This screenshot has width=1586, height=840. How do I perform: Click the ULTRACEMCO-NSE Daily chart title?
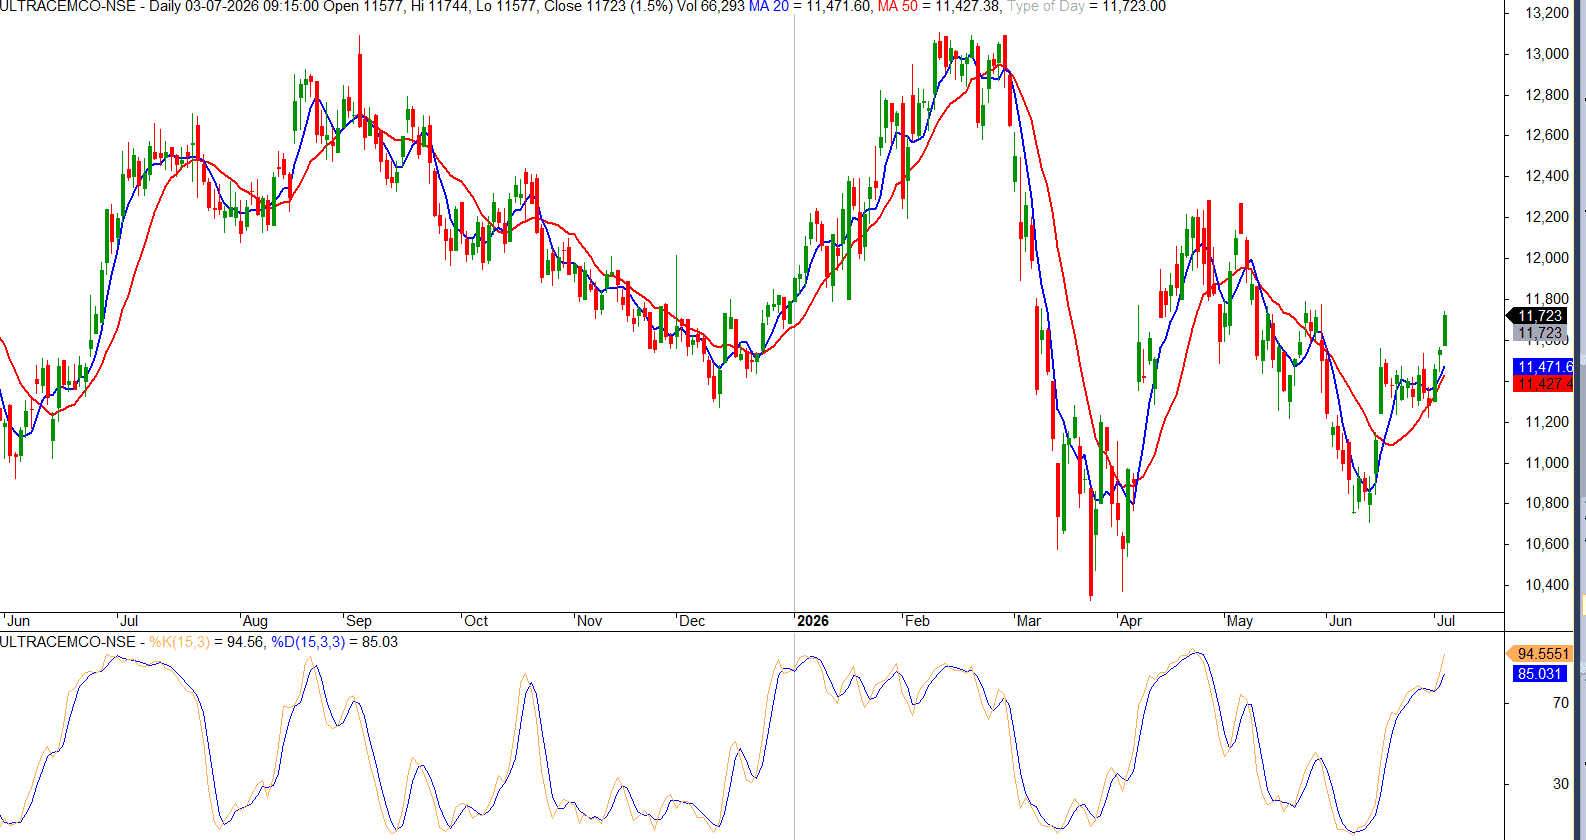(90, 6)
